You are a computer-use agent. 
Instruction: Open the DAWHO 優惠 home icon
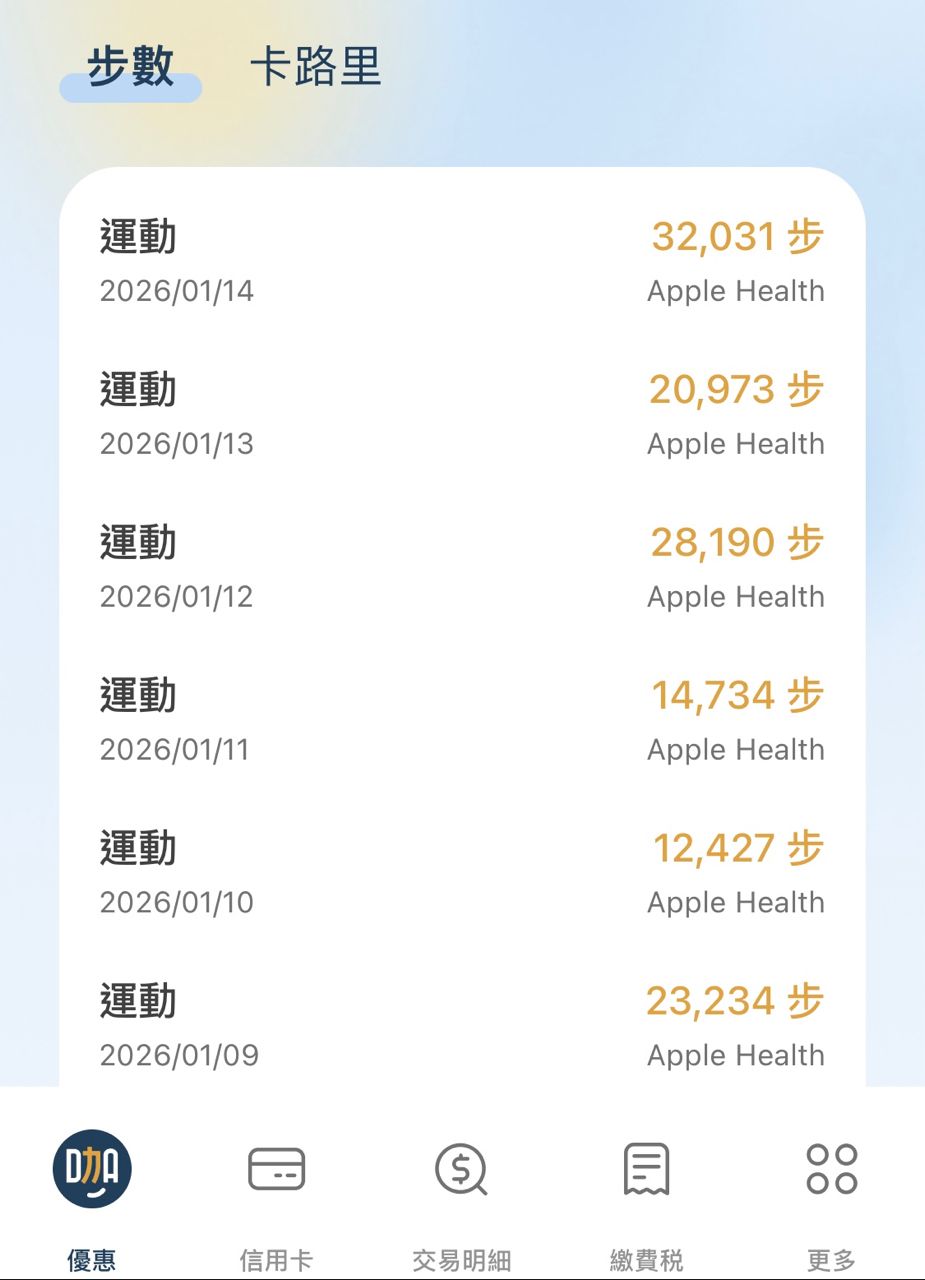92,1169
